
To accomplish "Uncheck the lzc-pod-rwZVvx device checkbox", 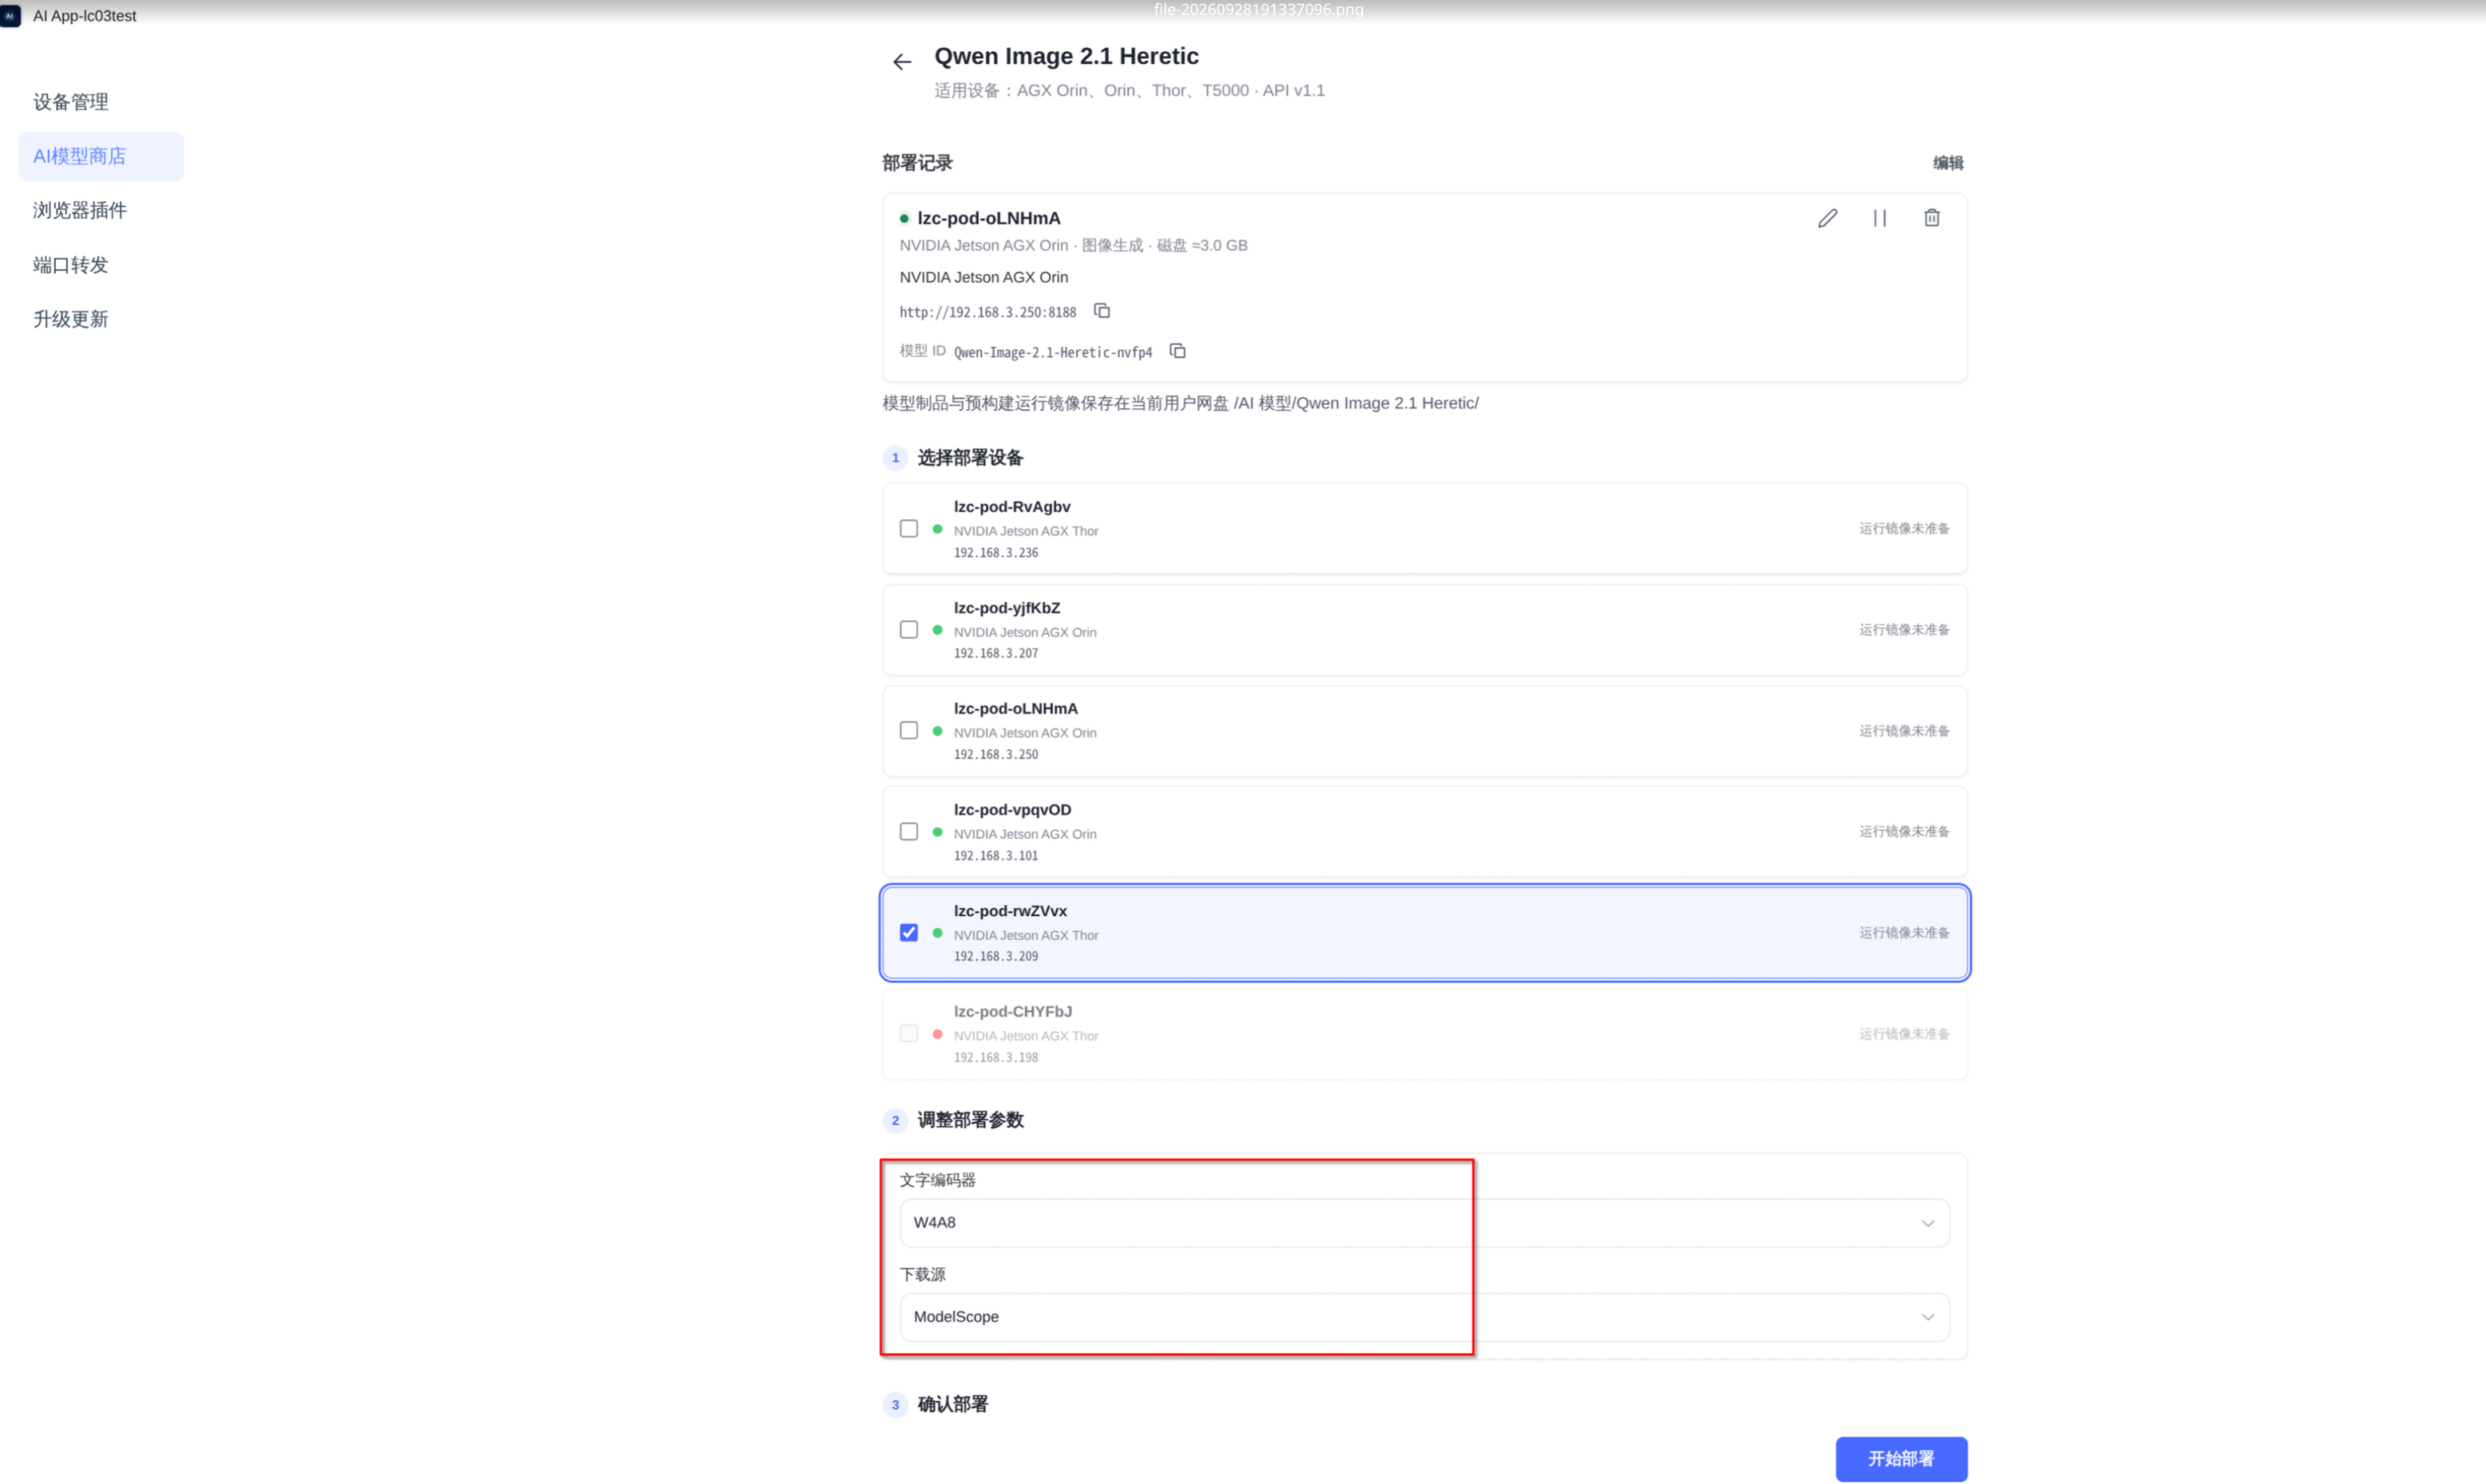I will [x=908, y=932].
